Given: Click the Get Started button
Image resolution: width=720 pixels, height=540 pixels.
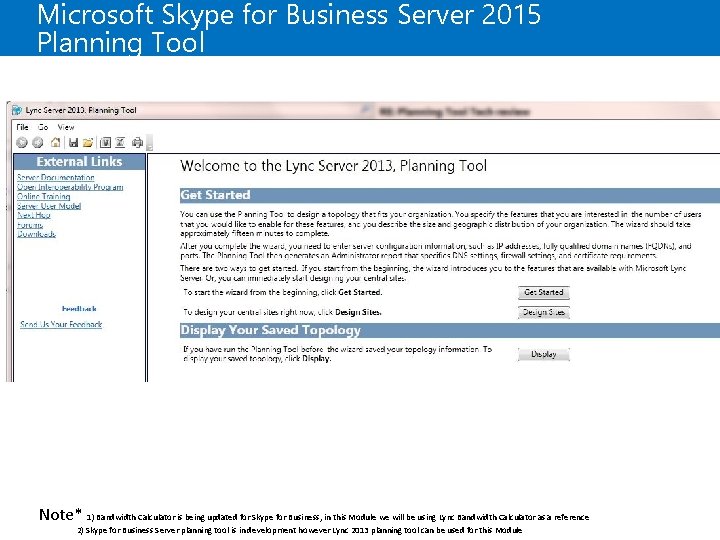Looking at the screenshot, I should (x=544, y=292).
